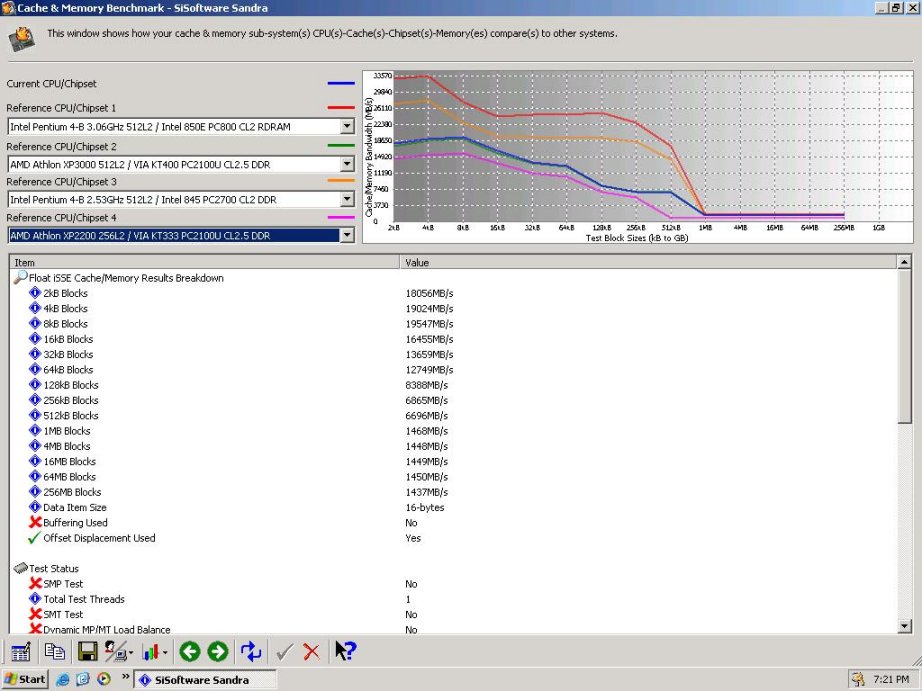The height and width of the screenshot is (691, 922).
Task: Click the red X cancel icon in the toolbar
Action: 312,652
